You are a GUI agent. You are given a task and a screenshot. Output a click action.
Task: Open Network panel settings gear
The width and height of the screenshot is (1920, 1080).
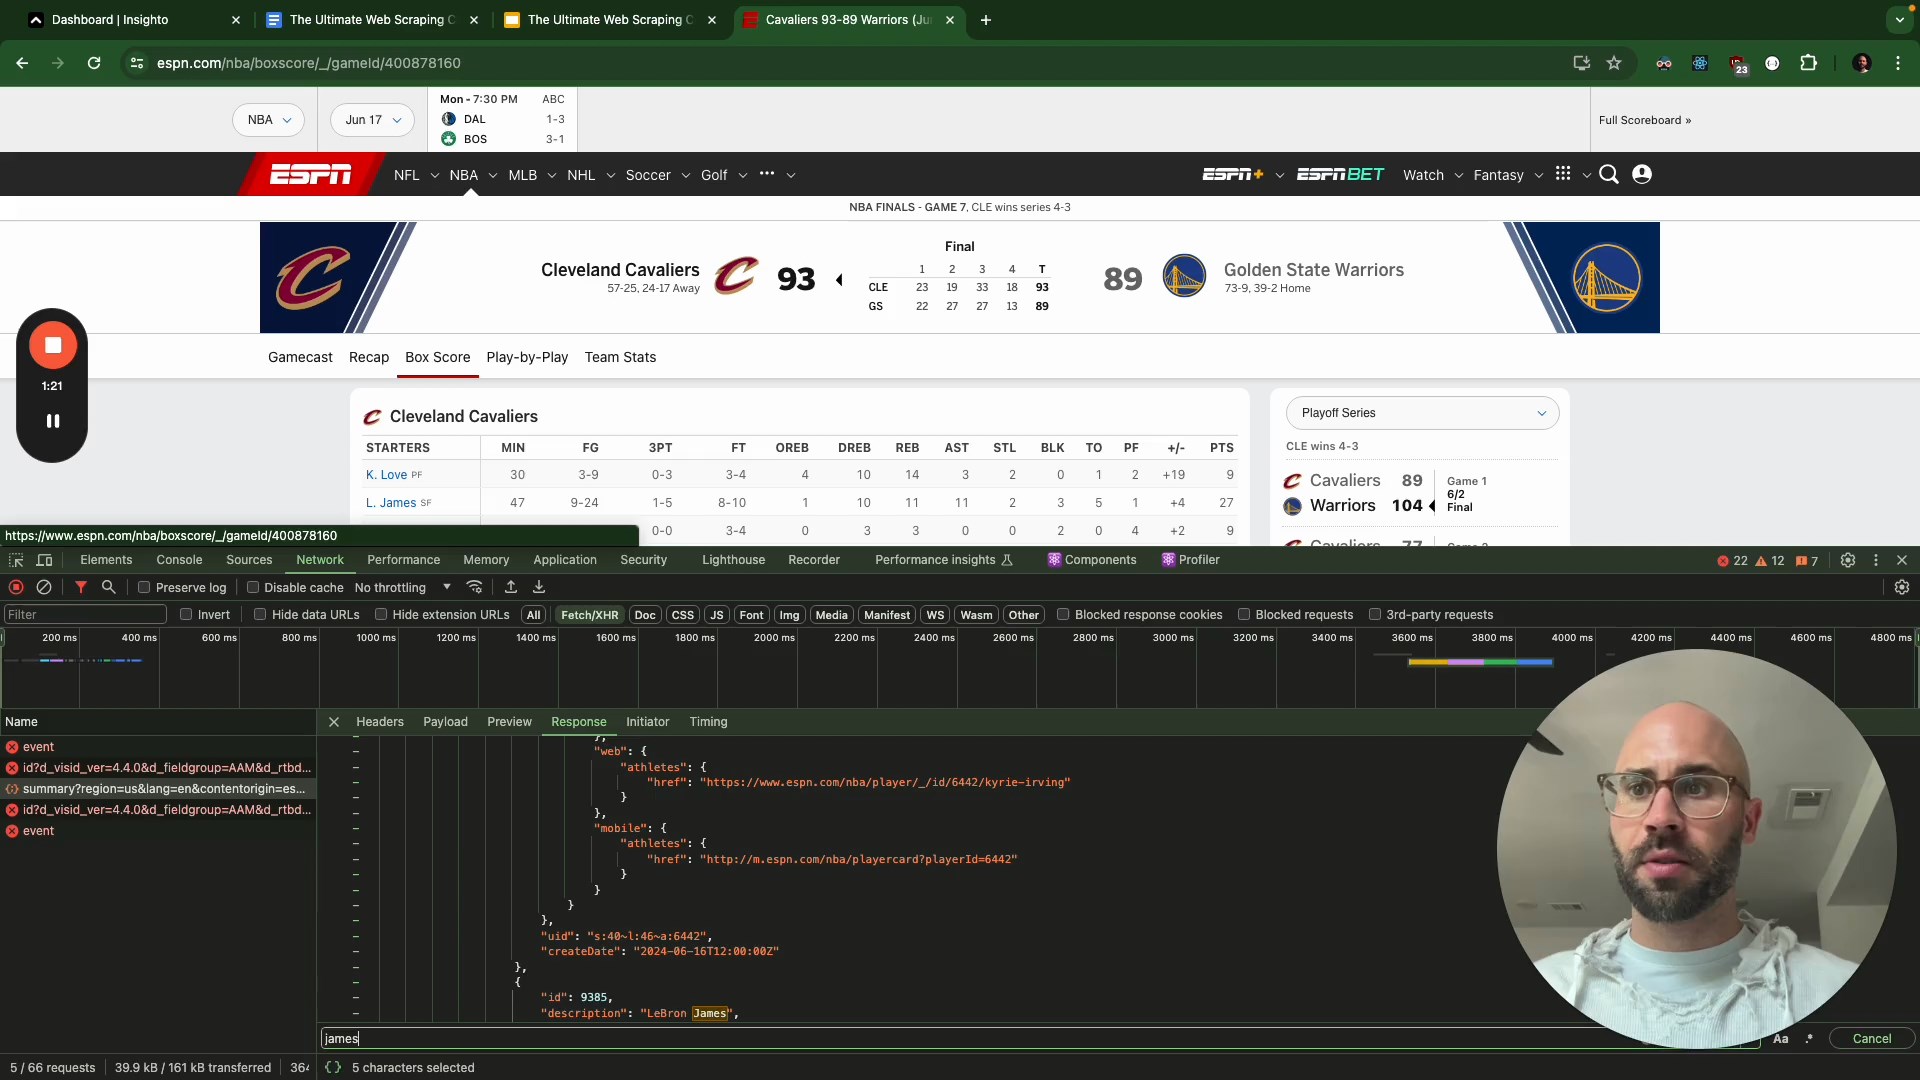pyautogui.click(x=1902, y=587)
